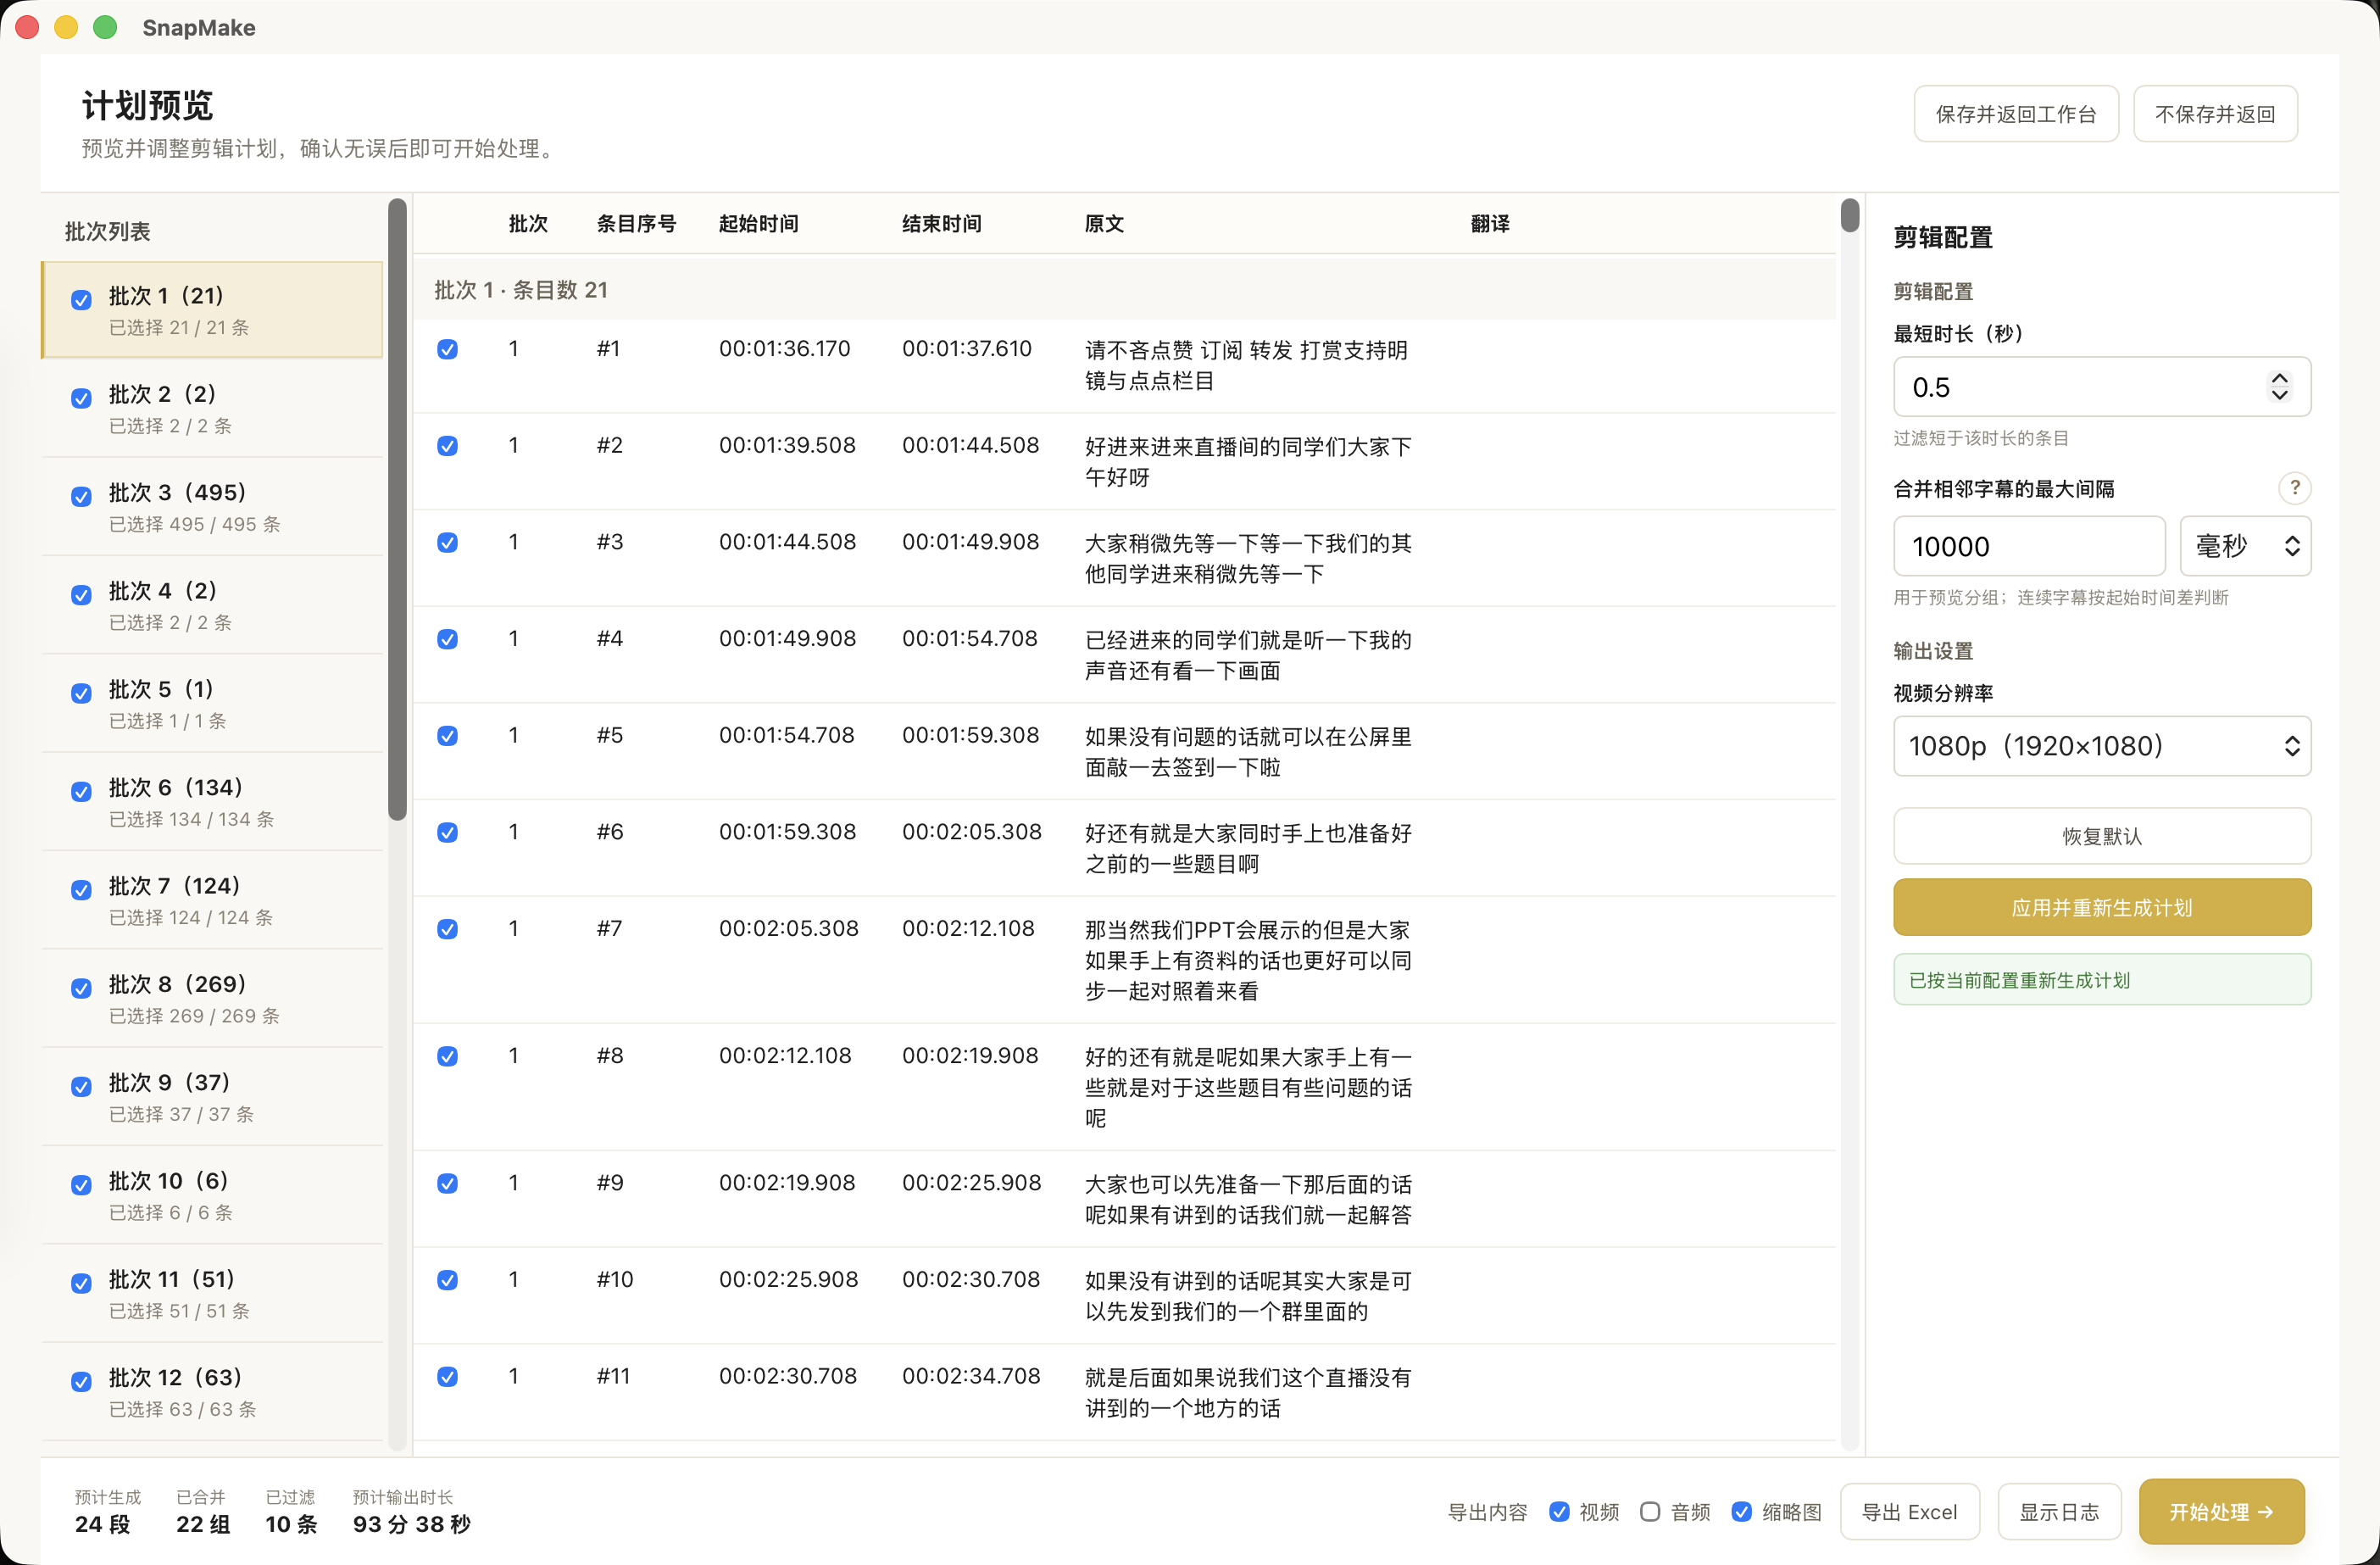Click the 已按当前配置重新生成计划 status message
2380x1565 pixels.
tap(2101, 980)
